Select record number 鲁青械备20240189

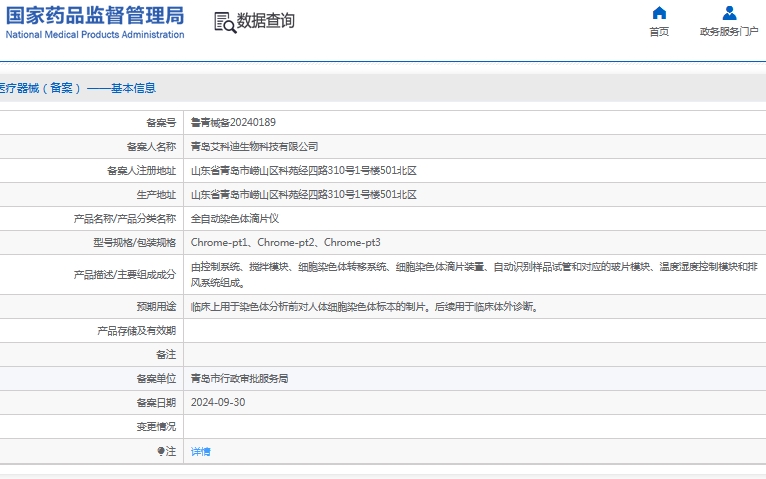[x=233, y=123]
